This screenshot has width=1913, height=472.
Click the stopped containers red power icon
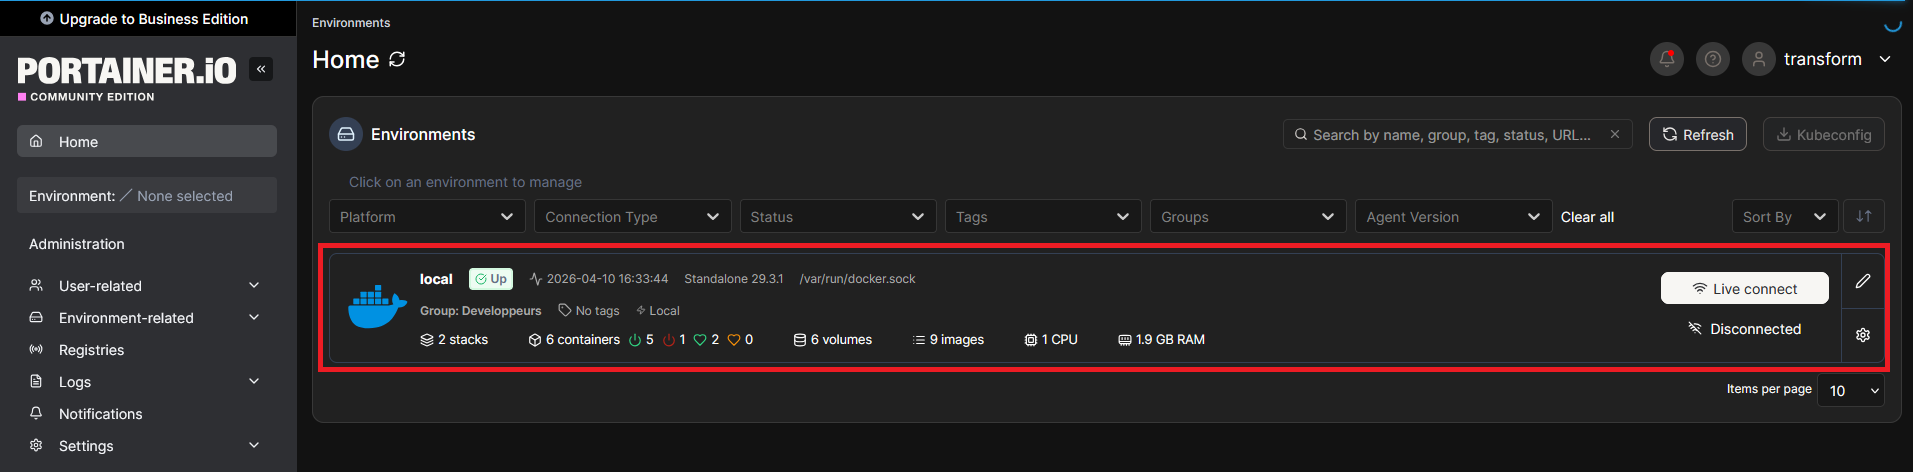[x=669, y=340]
